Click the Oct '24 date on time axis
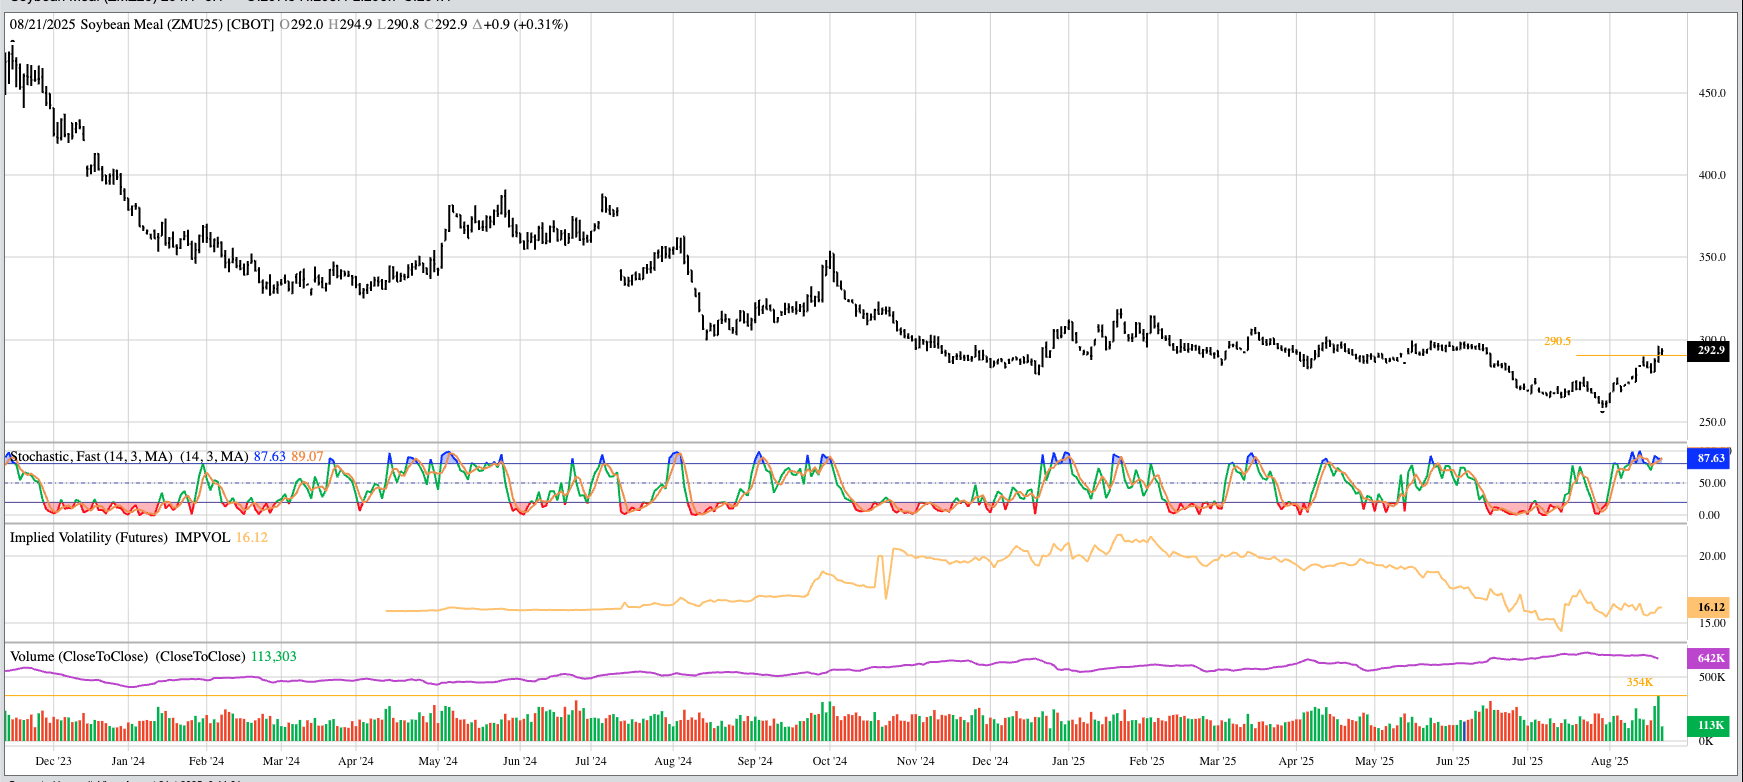This screenshot has height=782, width=1743. (x=829, y=761)
